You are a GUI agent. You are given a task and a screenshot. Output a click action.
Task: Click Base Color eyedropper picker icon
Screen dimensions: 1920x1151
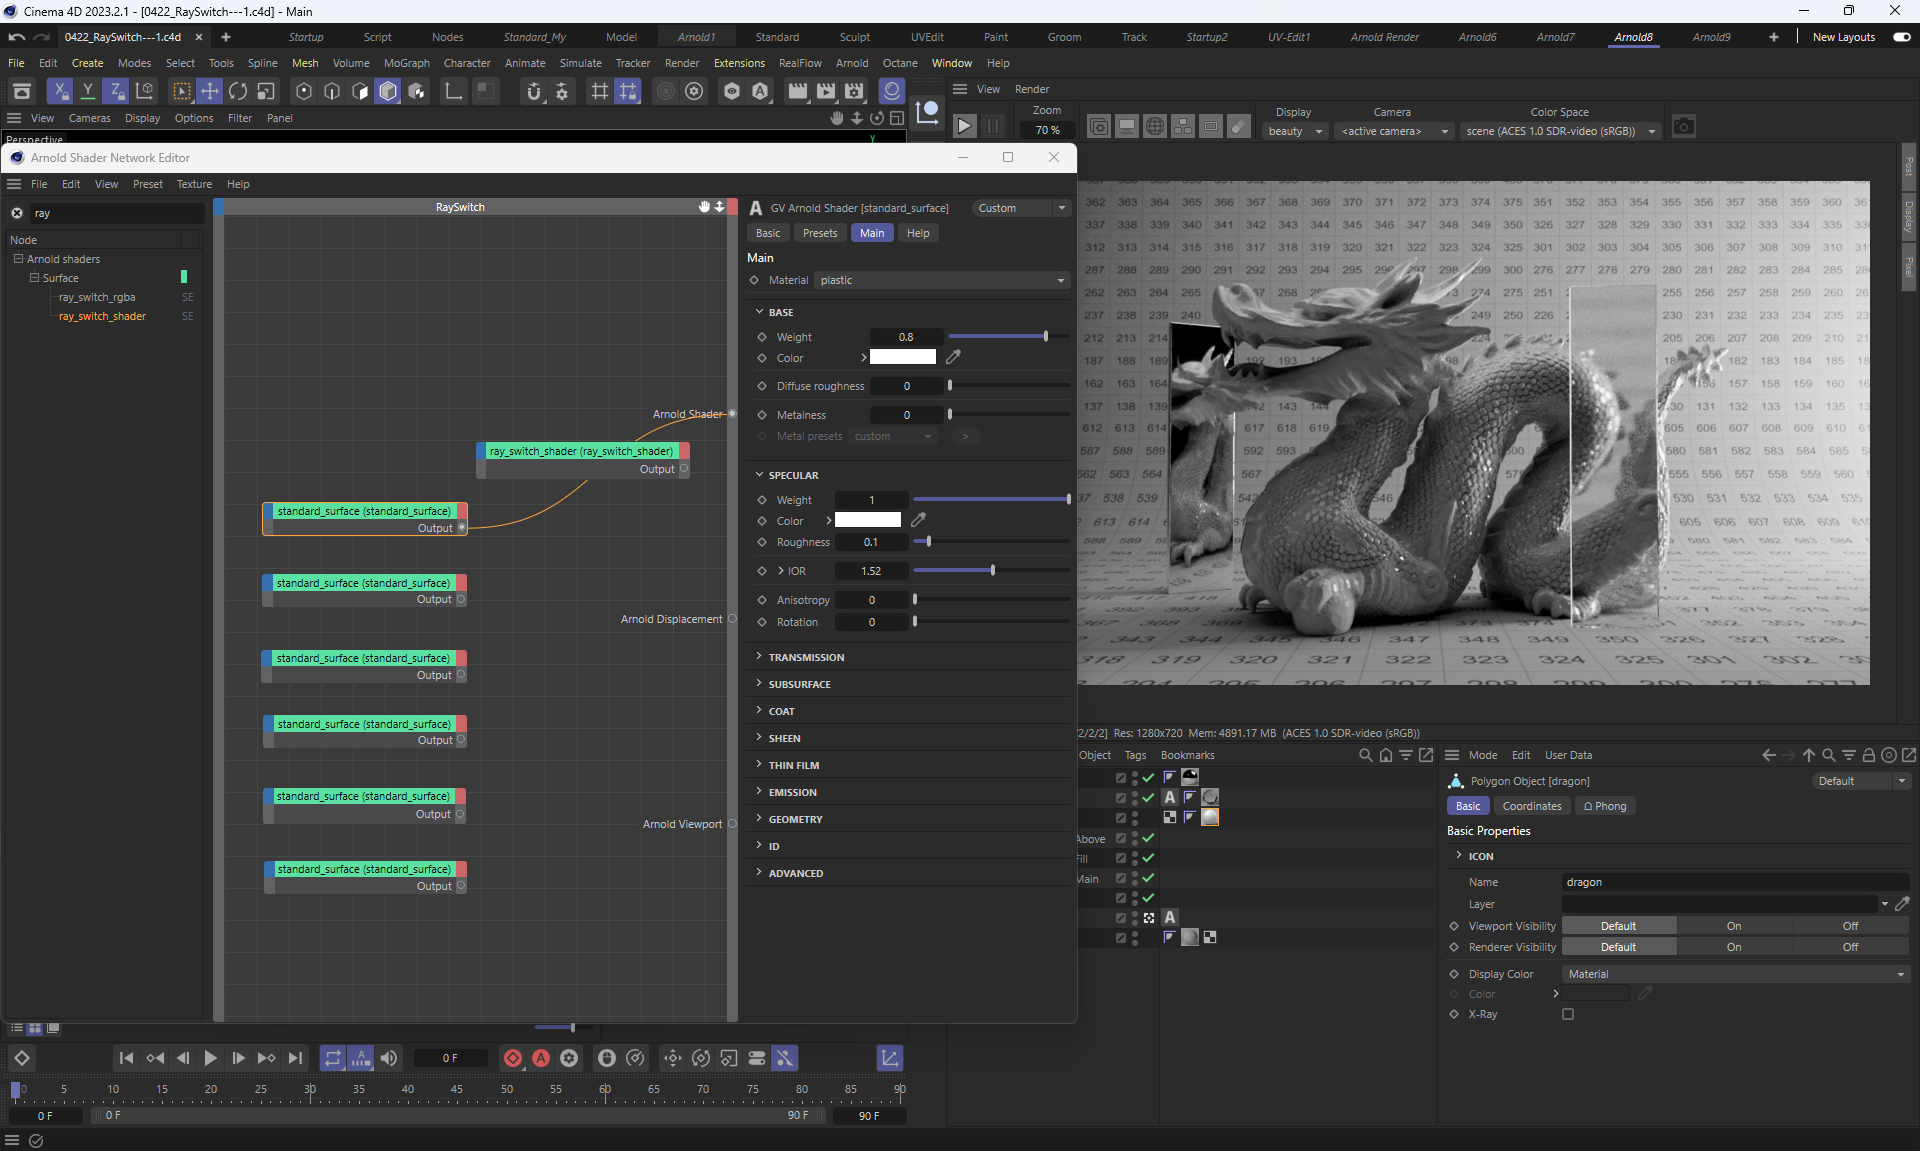pyautogui.click(x=953, y=357)
